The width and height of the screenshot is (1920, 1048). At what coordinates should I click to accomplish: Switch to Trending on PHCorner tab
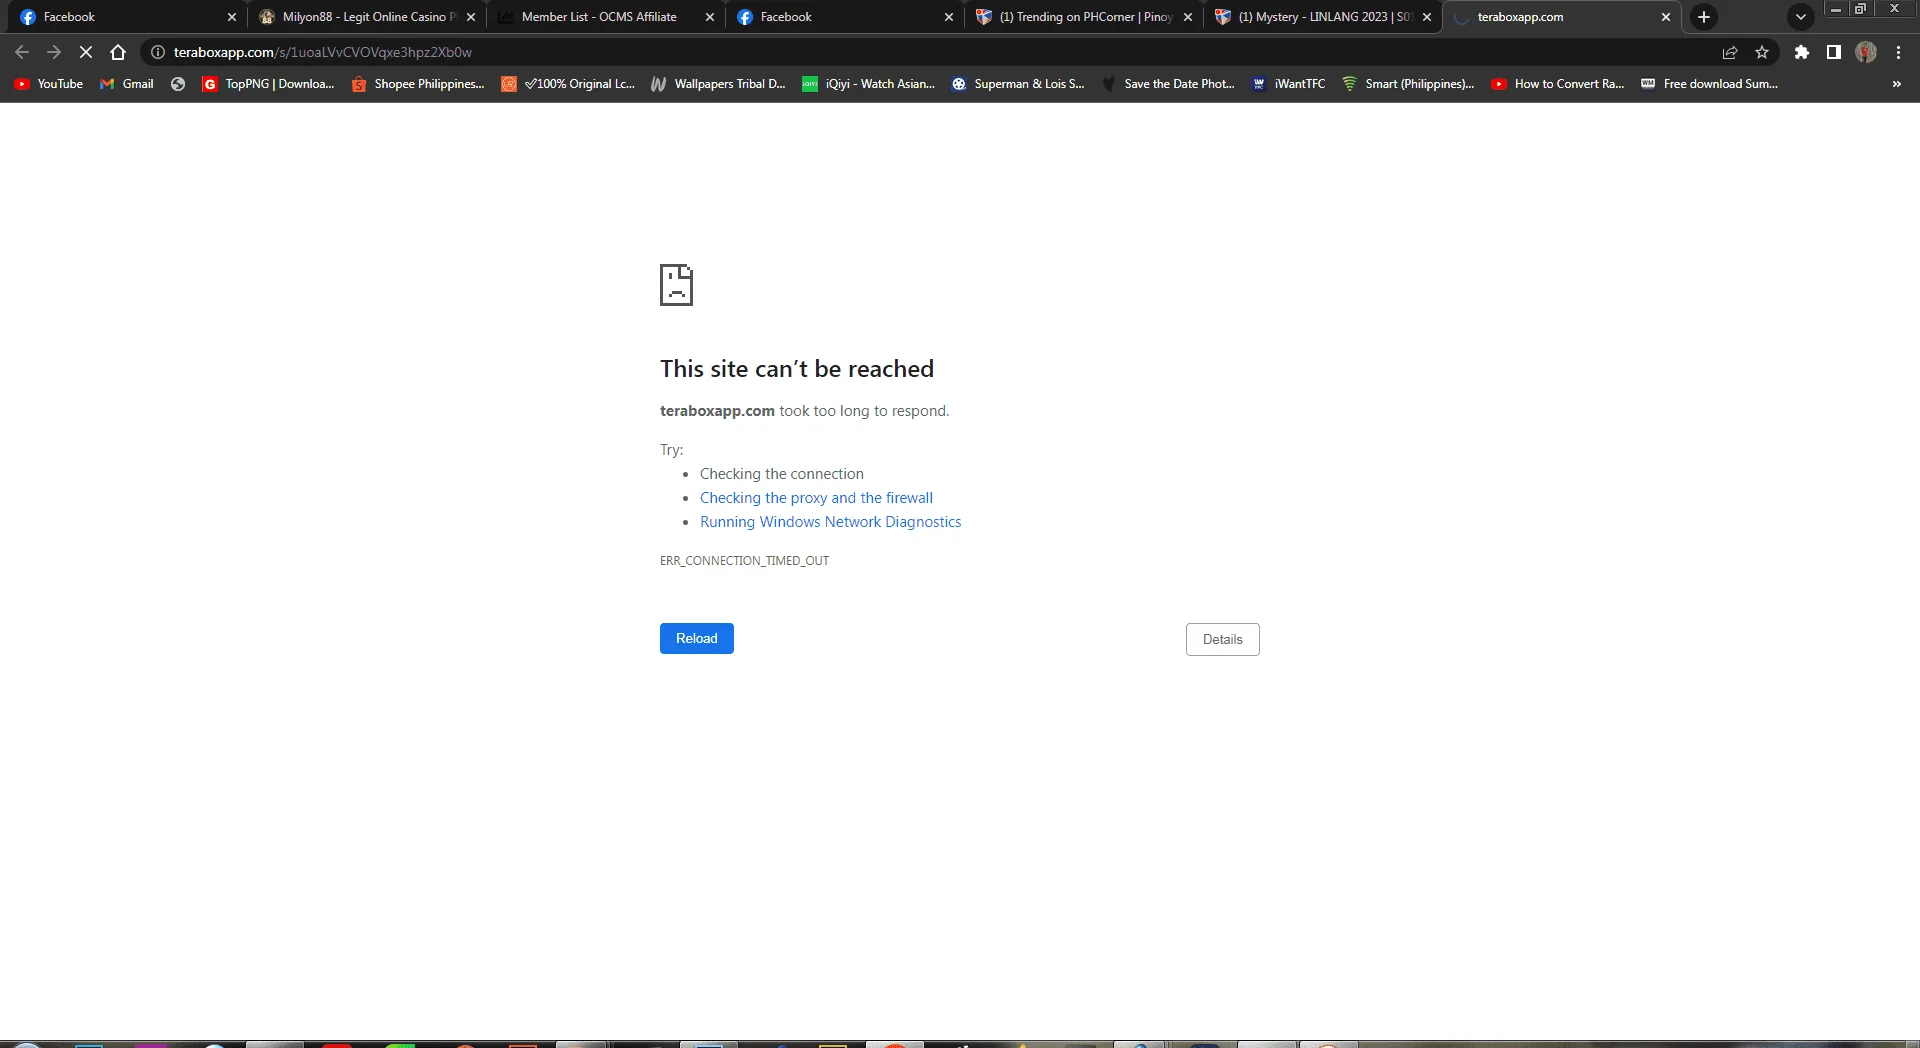[x=1083, y=17]
